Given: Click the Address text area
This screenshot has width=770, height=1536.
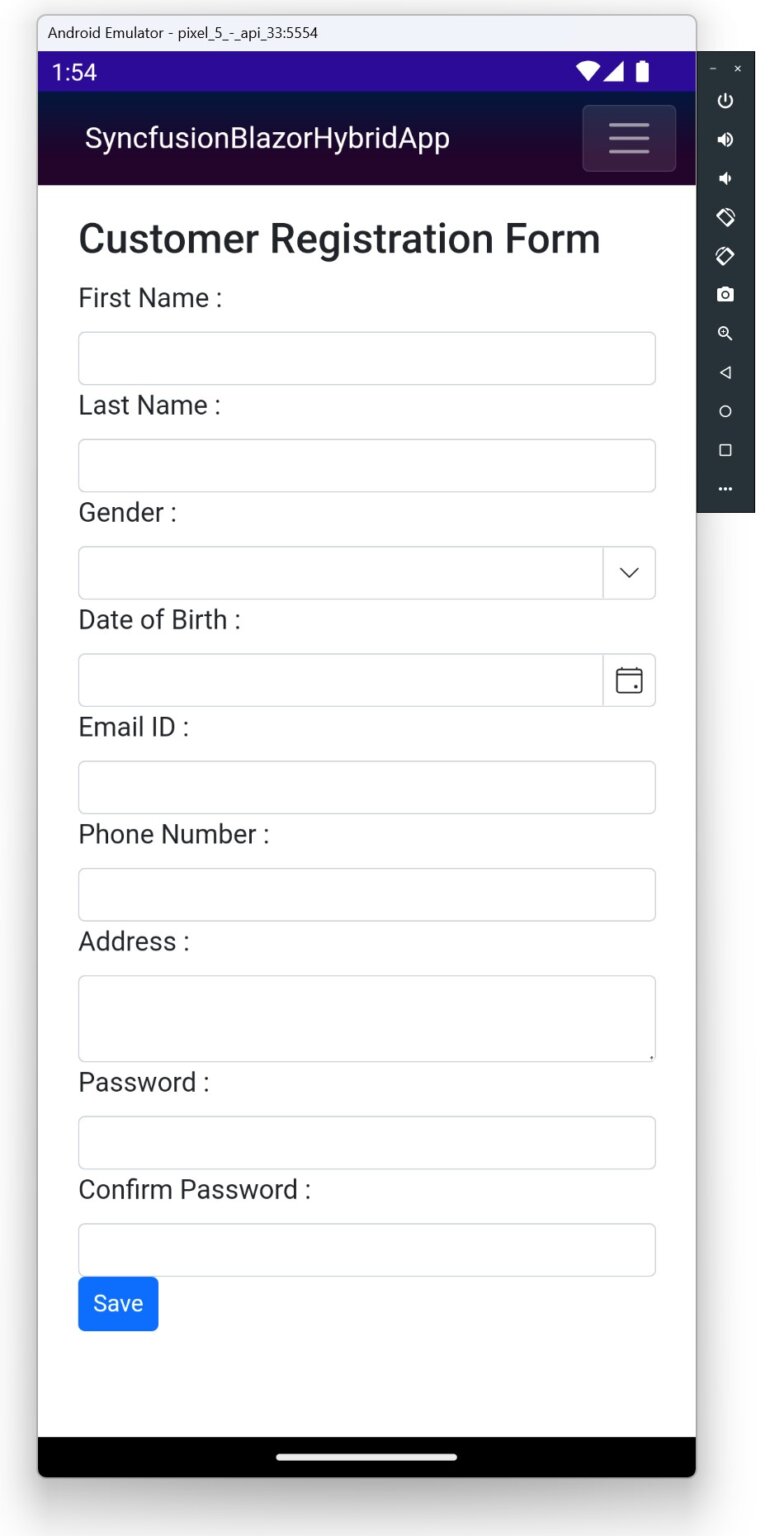Looking at the screenshot, I should [366, 1018].
